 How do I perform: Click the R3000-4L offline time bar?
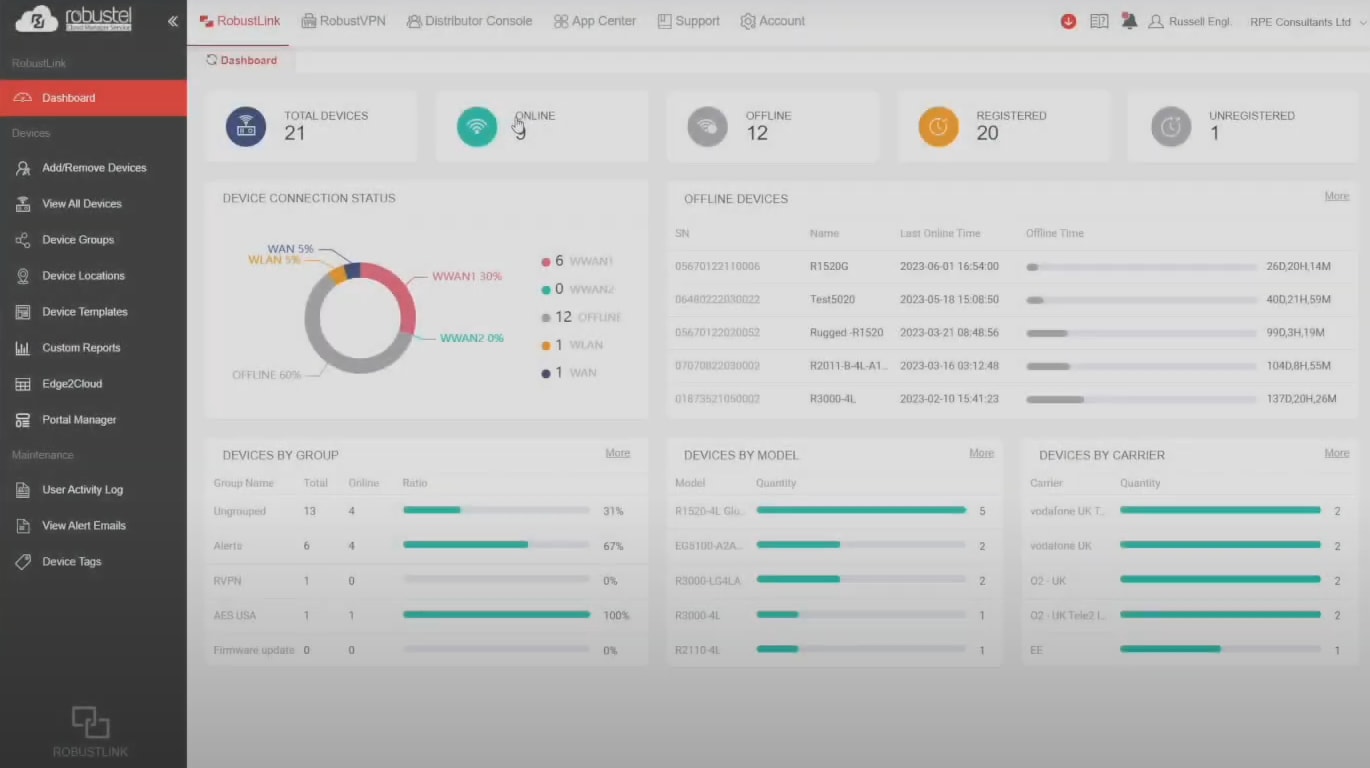(1141, 399)
